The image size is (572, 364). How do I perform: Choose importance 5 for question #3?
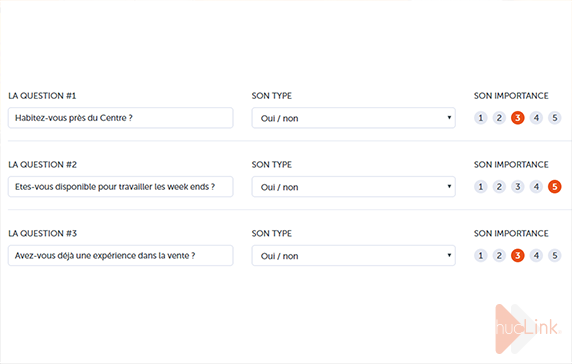555,256
